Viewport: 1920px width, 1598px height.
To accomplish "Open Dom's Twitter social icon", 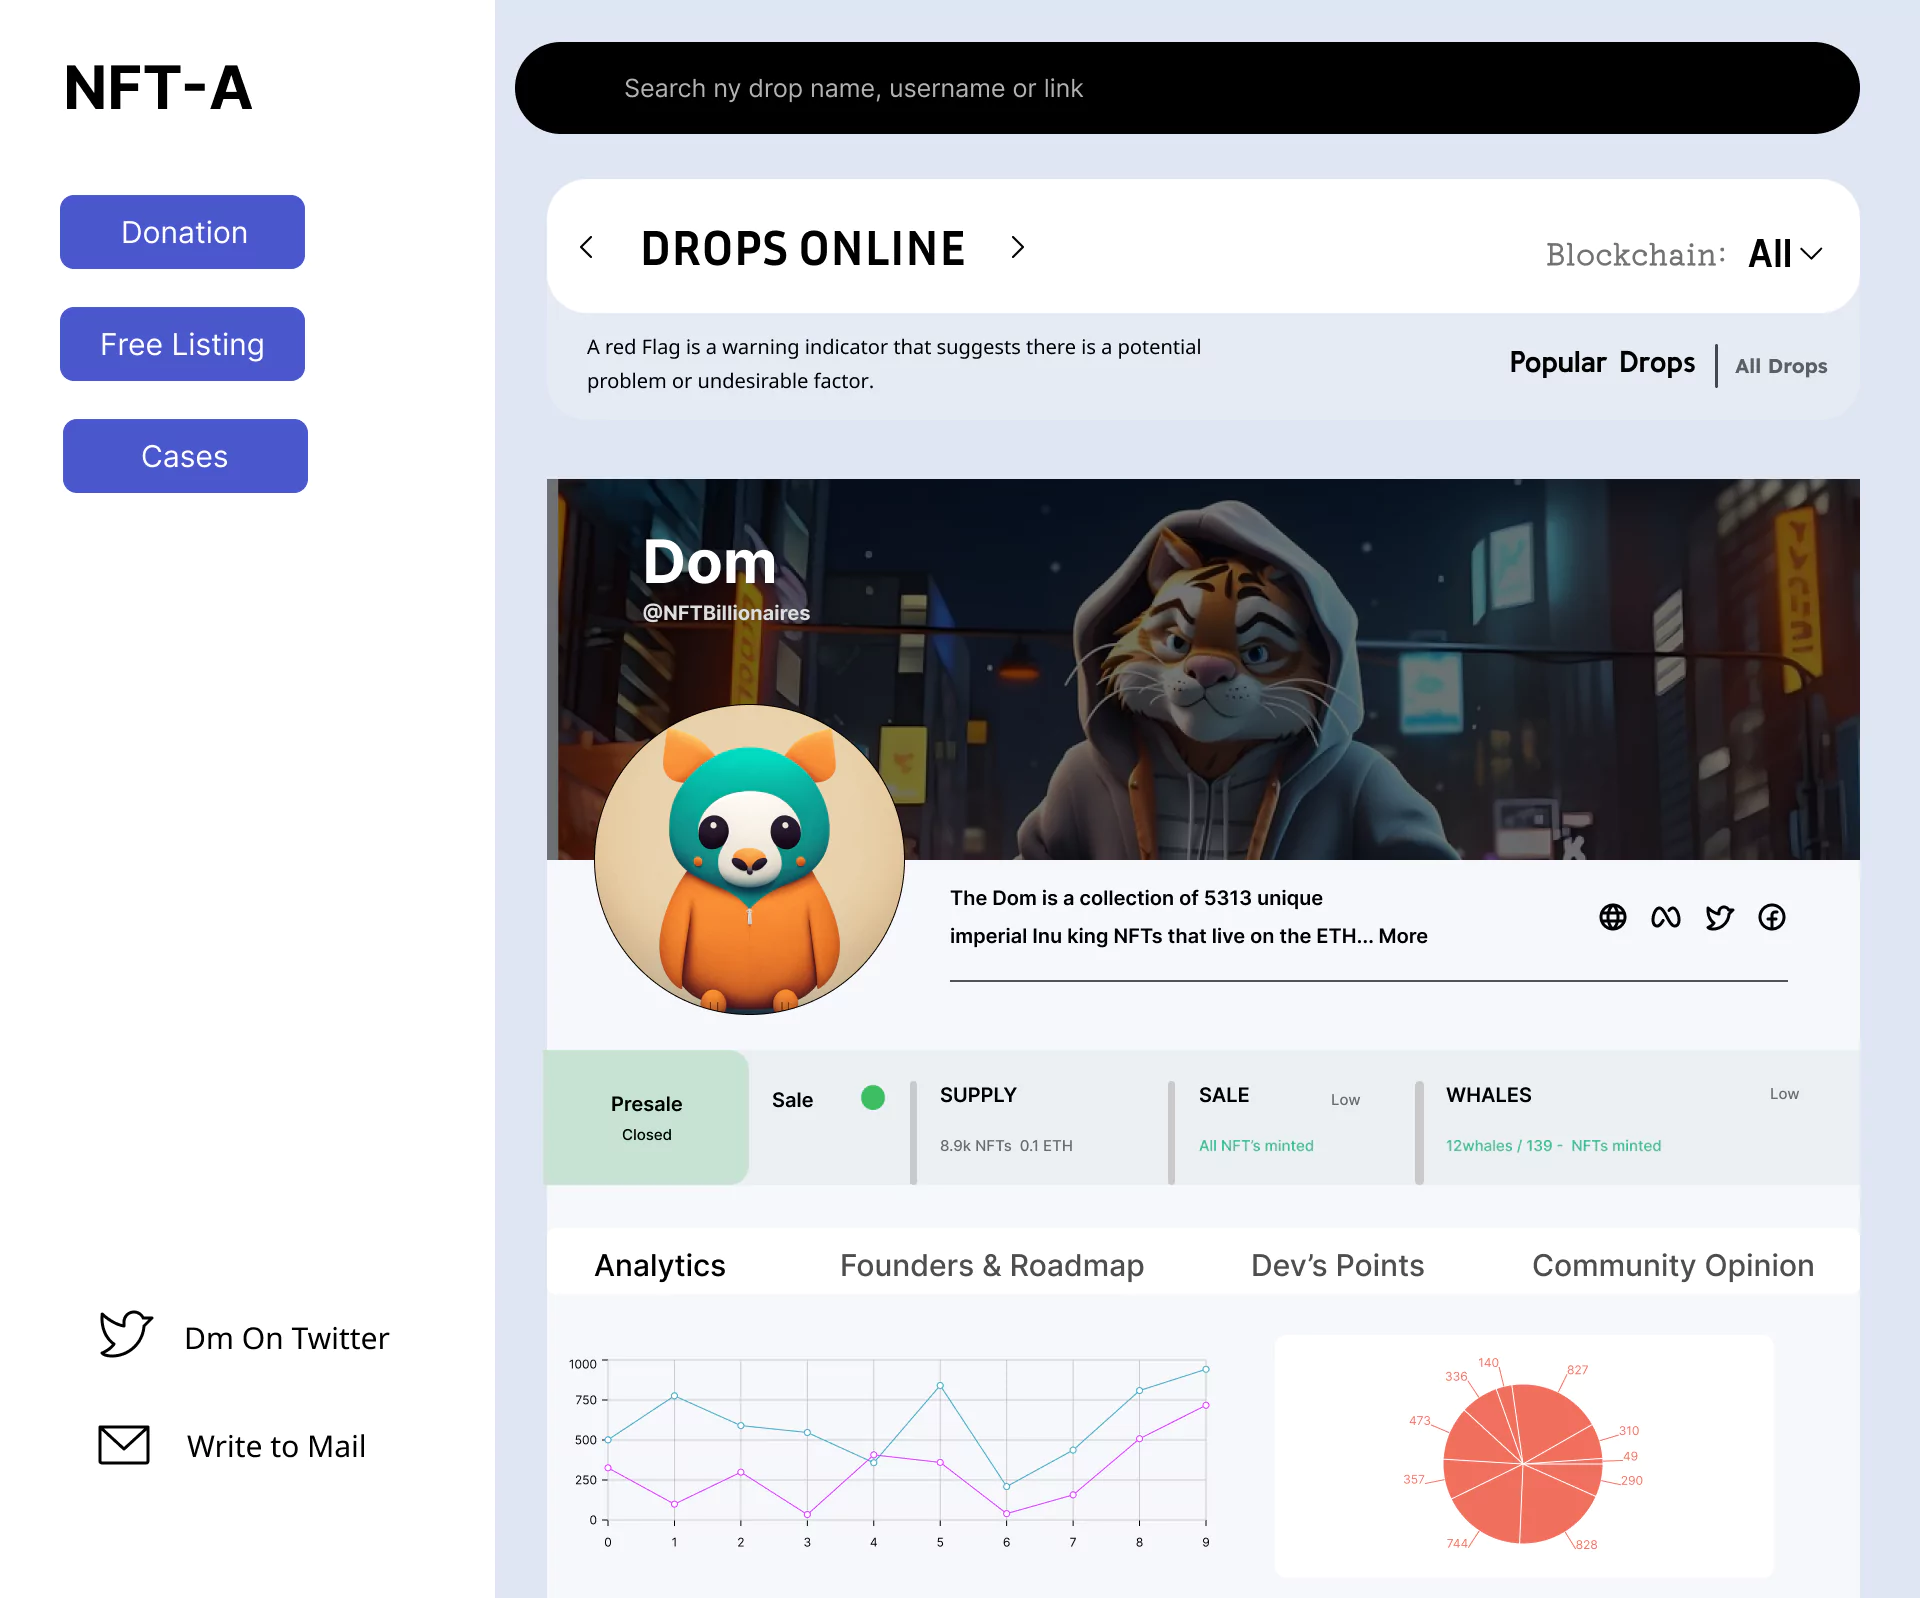I will point(1720,917).
